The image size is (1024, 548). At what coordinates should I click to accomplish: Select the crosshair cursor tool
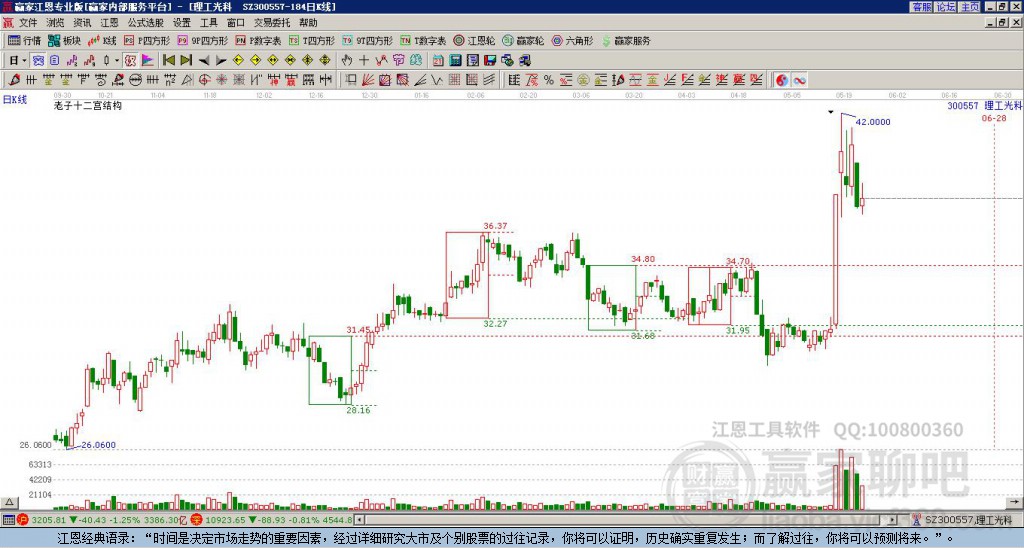click(x=364, y=61)
